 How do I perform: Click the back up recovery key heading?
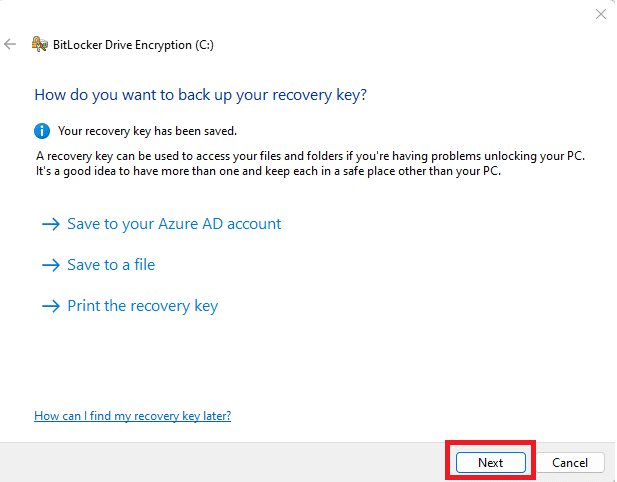(201, 95)
